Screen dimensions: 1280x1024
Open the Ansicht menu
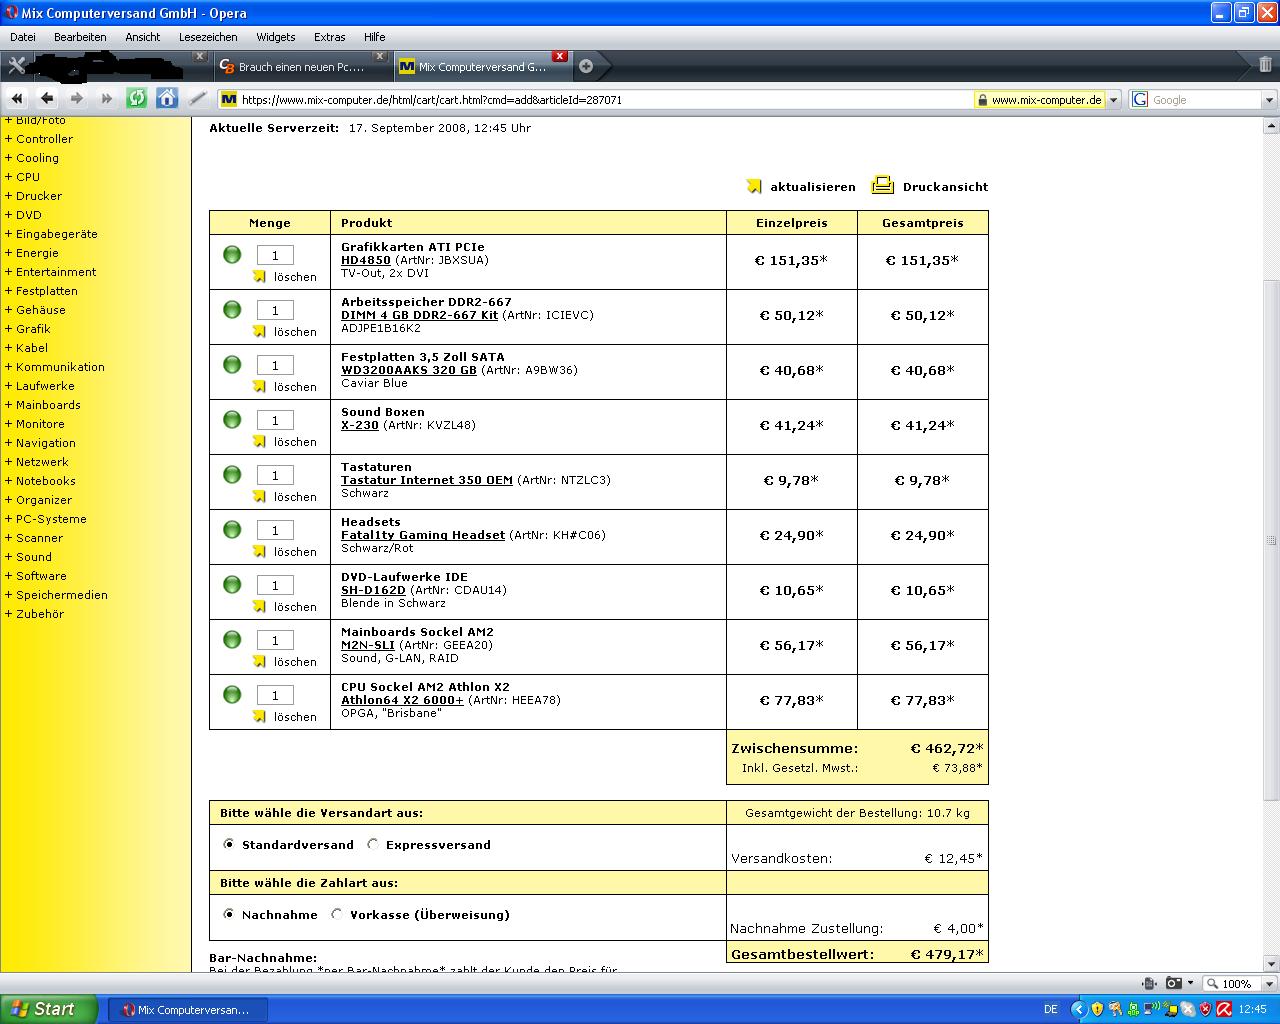click(143, 37)
